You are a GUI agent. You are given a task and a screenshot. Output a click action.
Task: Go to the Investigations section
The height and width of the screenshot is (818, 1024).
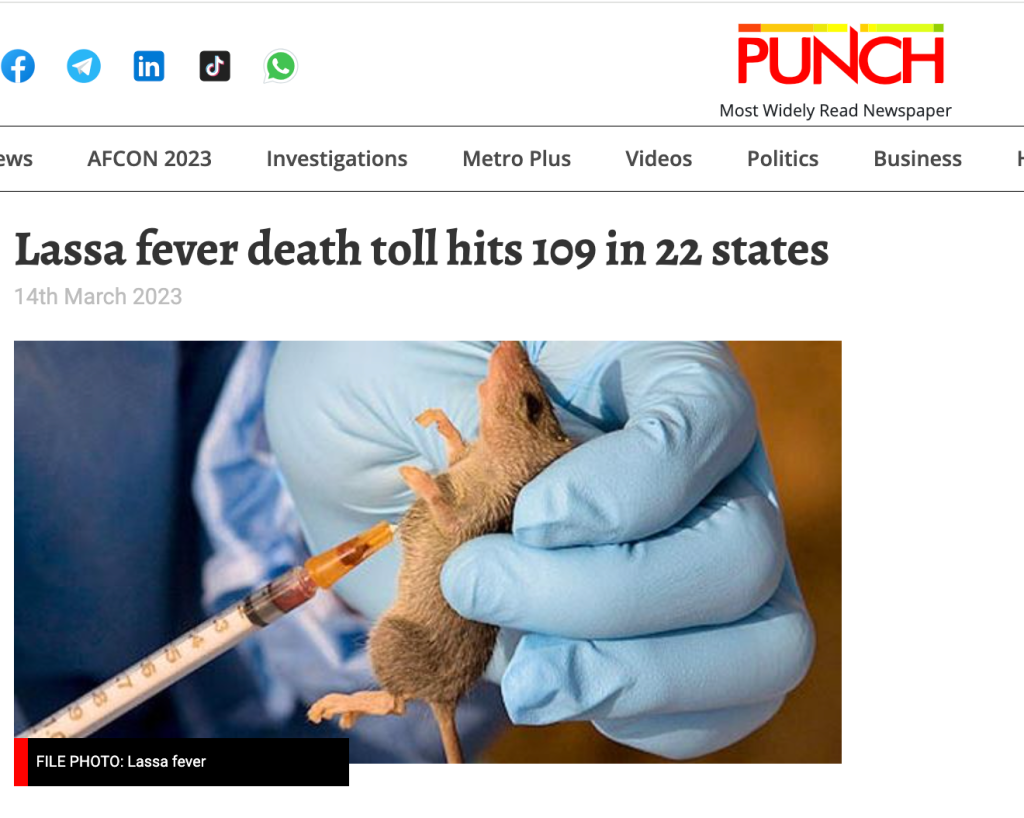336,159
